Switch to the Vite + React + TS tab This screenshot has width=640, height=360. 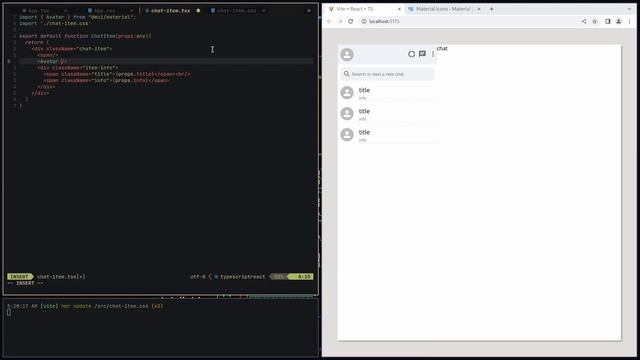pyautogui.click(x=364, y=9)
